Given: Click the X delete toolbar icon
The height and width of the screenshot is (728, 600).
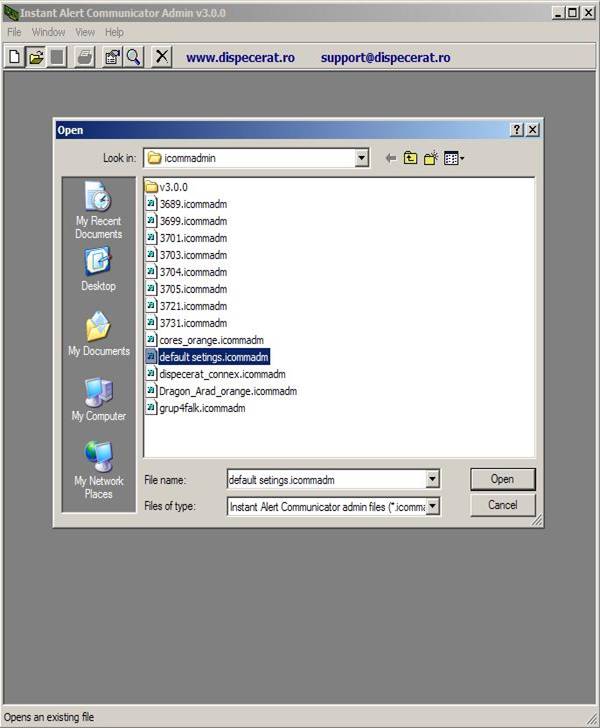Looking at the screenshot, I should click(162, 57).
